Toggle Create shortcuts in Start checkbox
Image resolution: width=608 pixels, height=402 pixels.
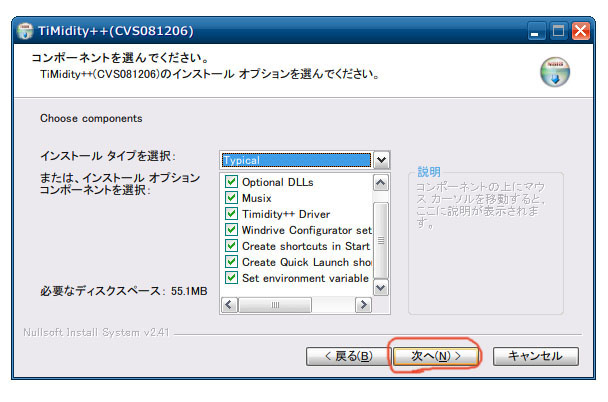(231, 246)
